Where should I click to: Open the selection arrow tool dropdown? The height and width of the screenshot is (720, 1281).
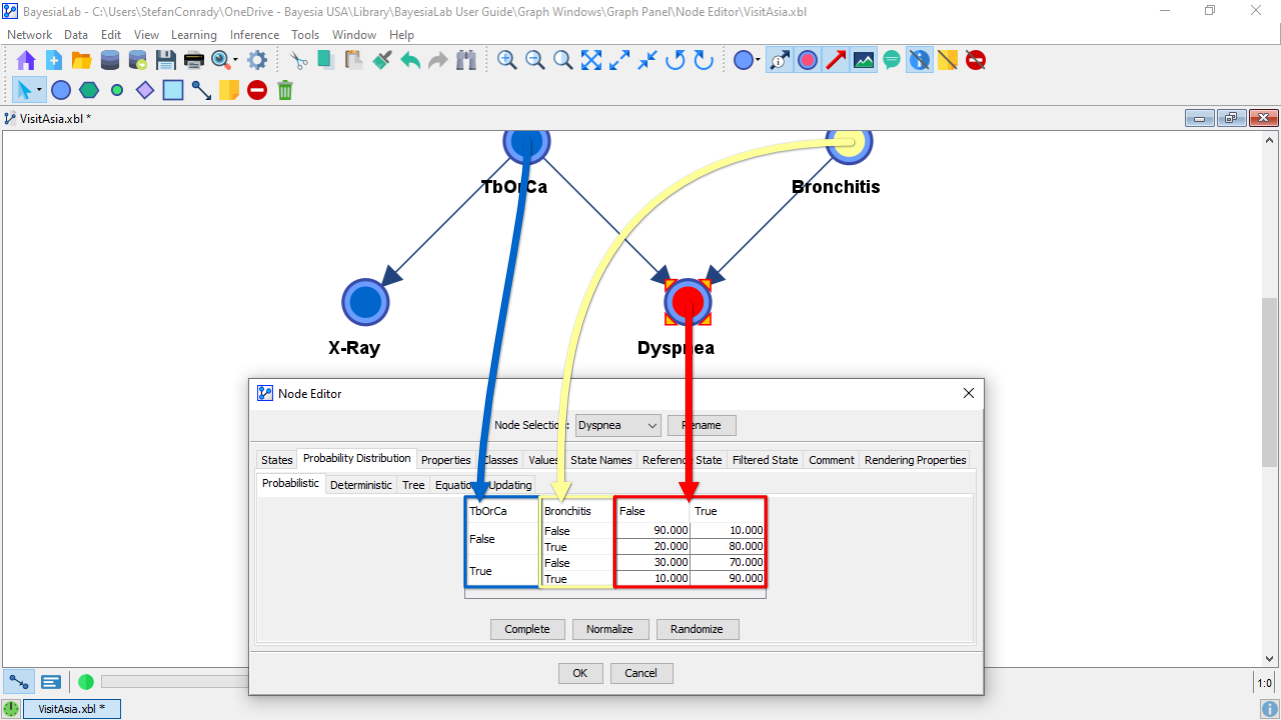[40, 90]
